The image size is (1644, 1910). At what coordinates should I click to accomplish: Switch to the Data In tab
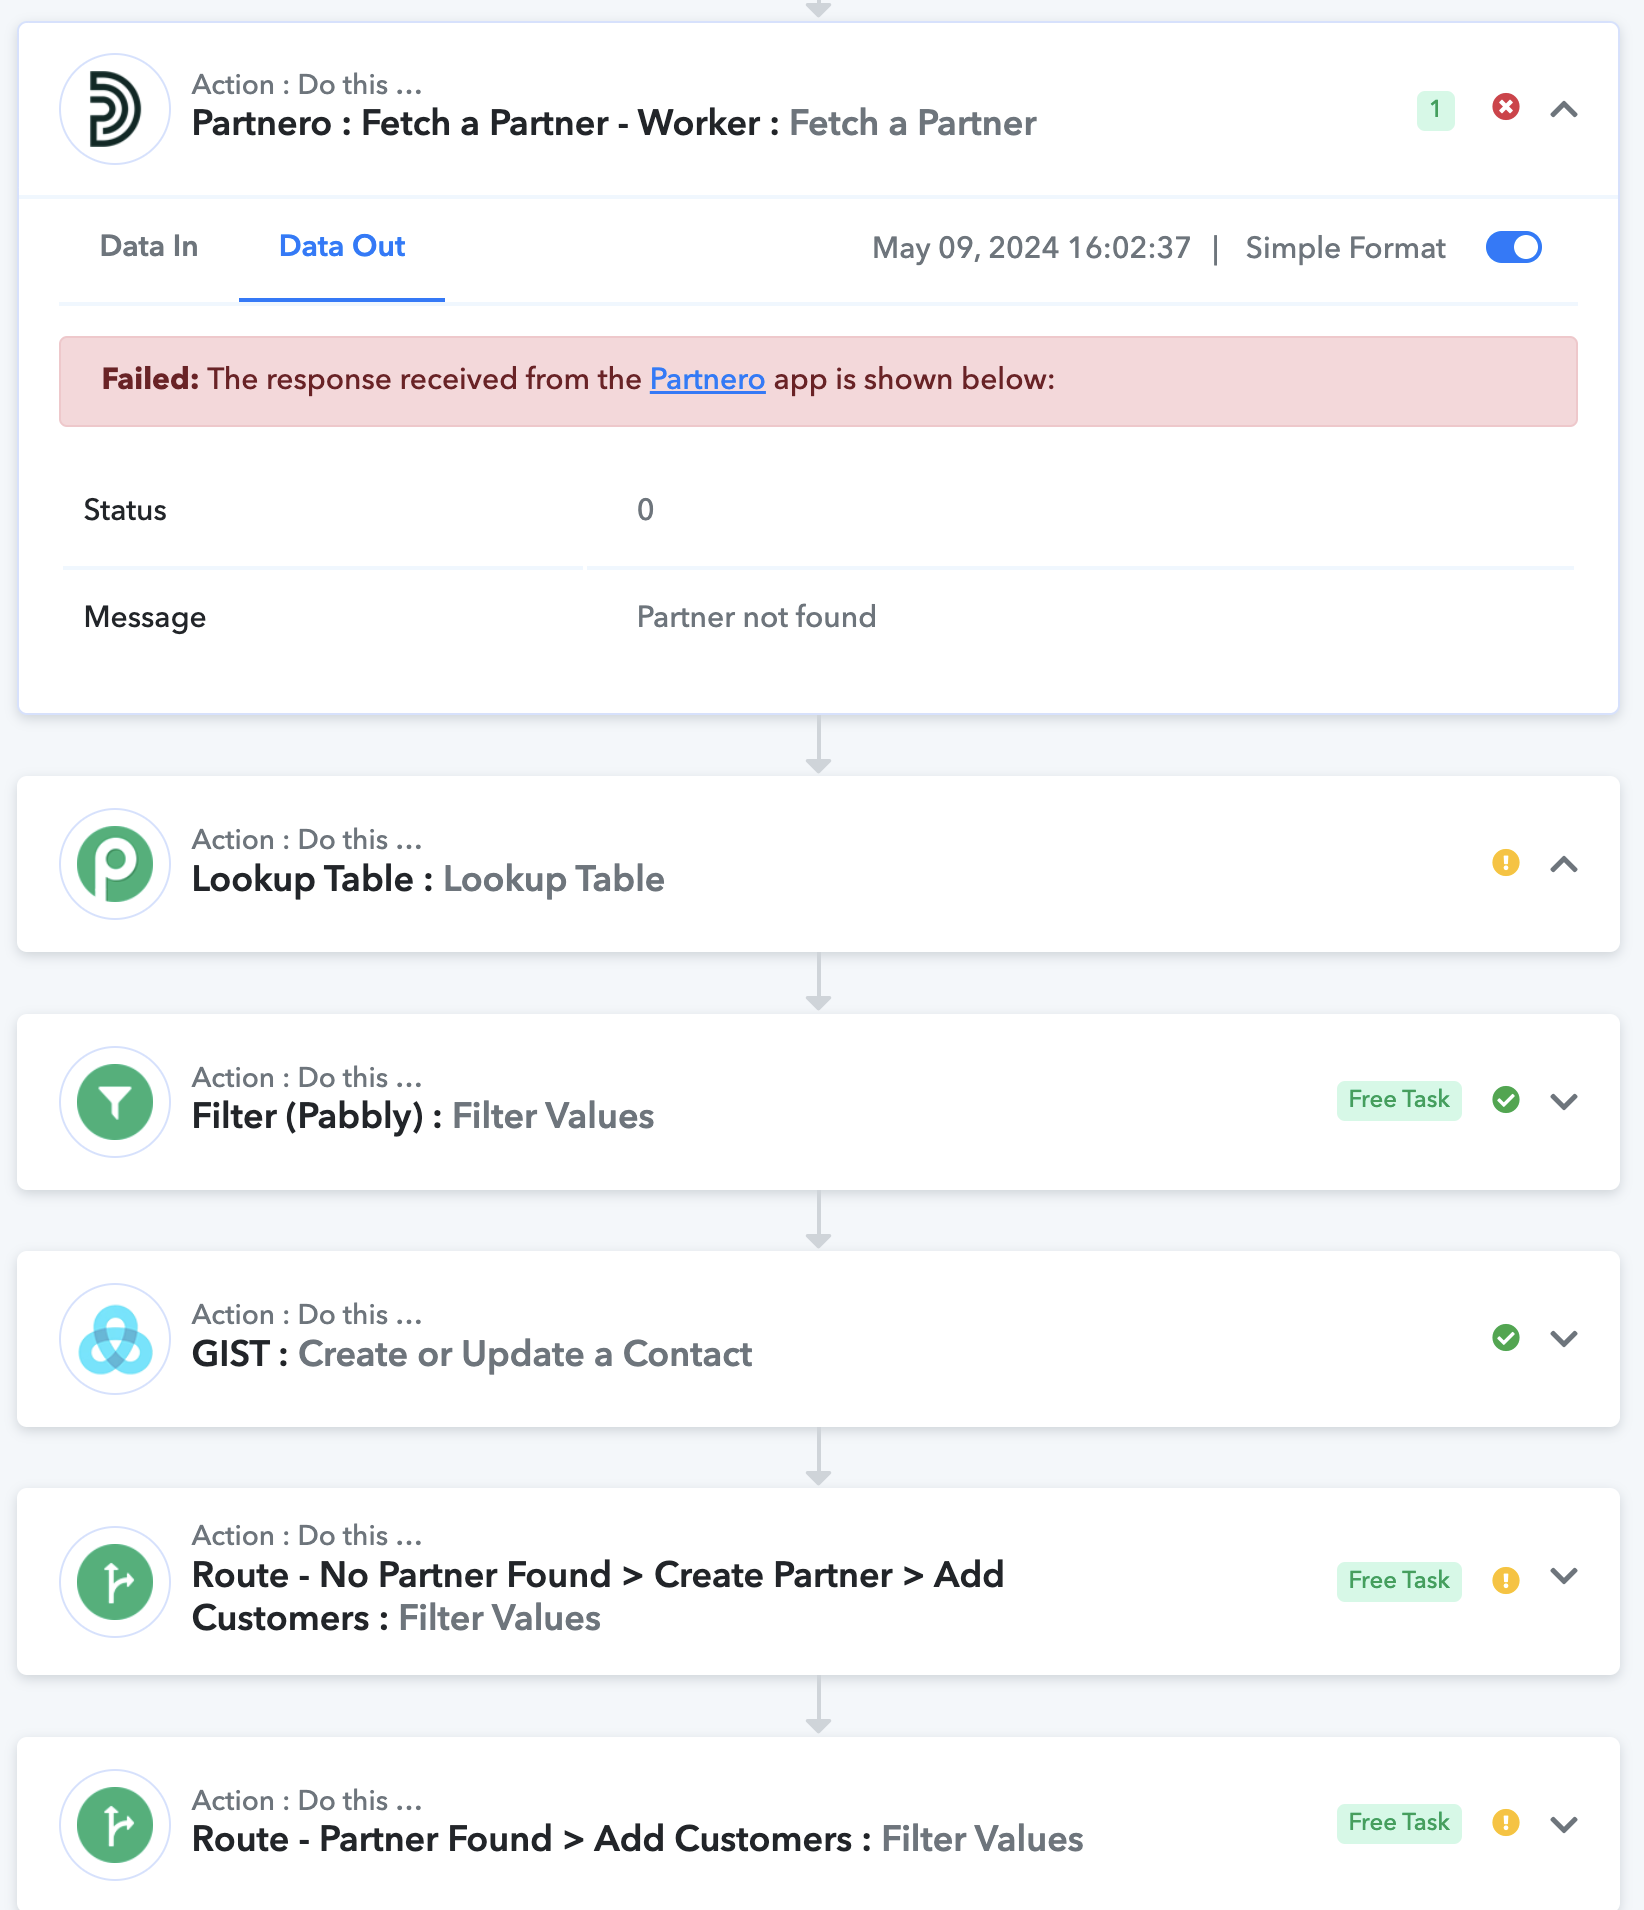tap(149, 246)
